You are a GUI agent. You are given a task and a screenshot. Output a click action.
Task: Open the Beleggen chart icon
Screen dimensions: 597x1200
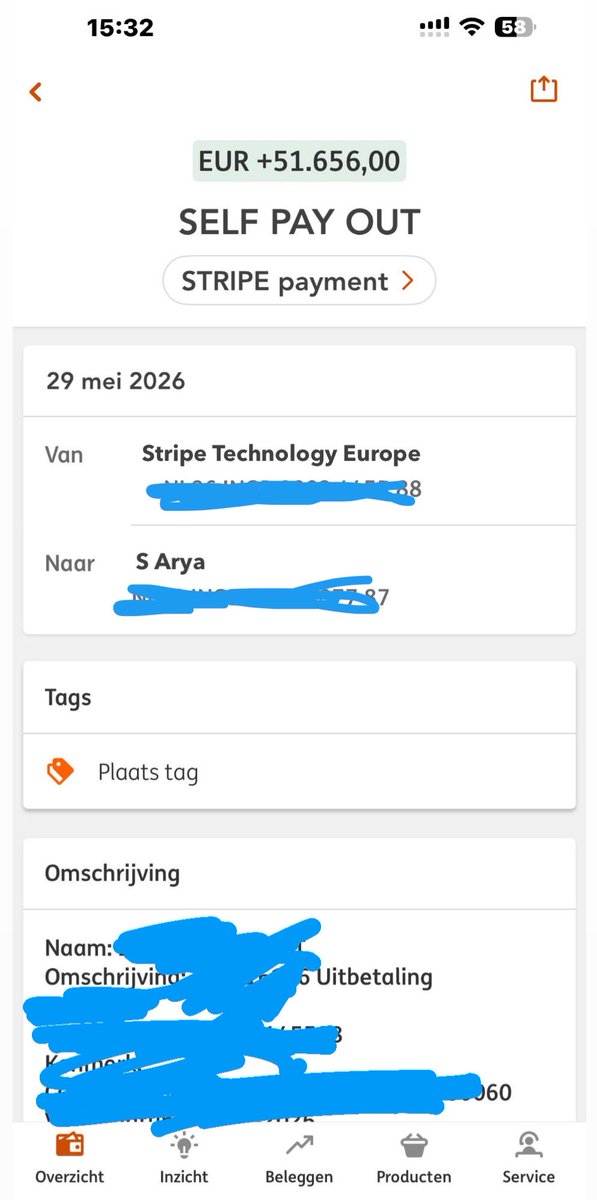(299, 1144)
